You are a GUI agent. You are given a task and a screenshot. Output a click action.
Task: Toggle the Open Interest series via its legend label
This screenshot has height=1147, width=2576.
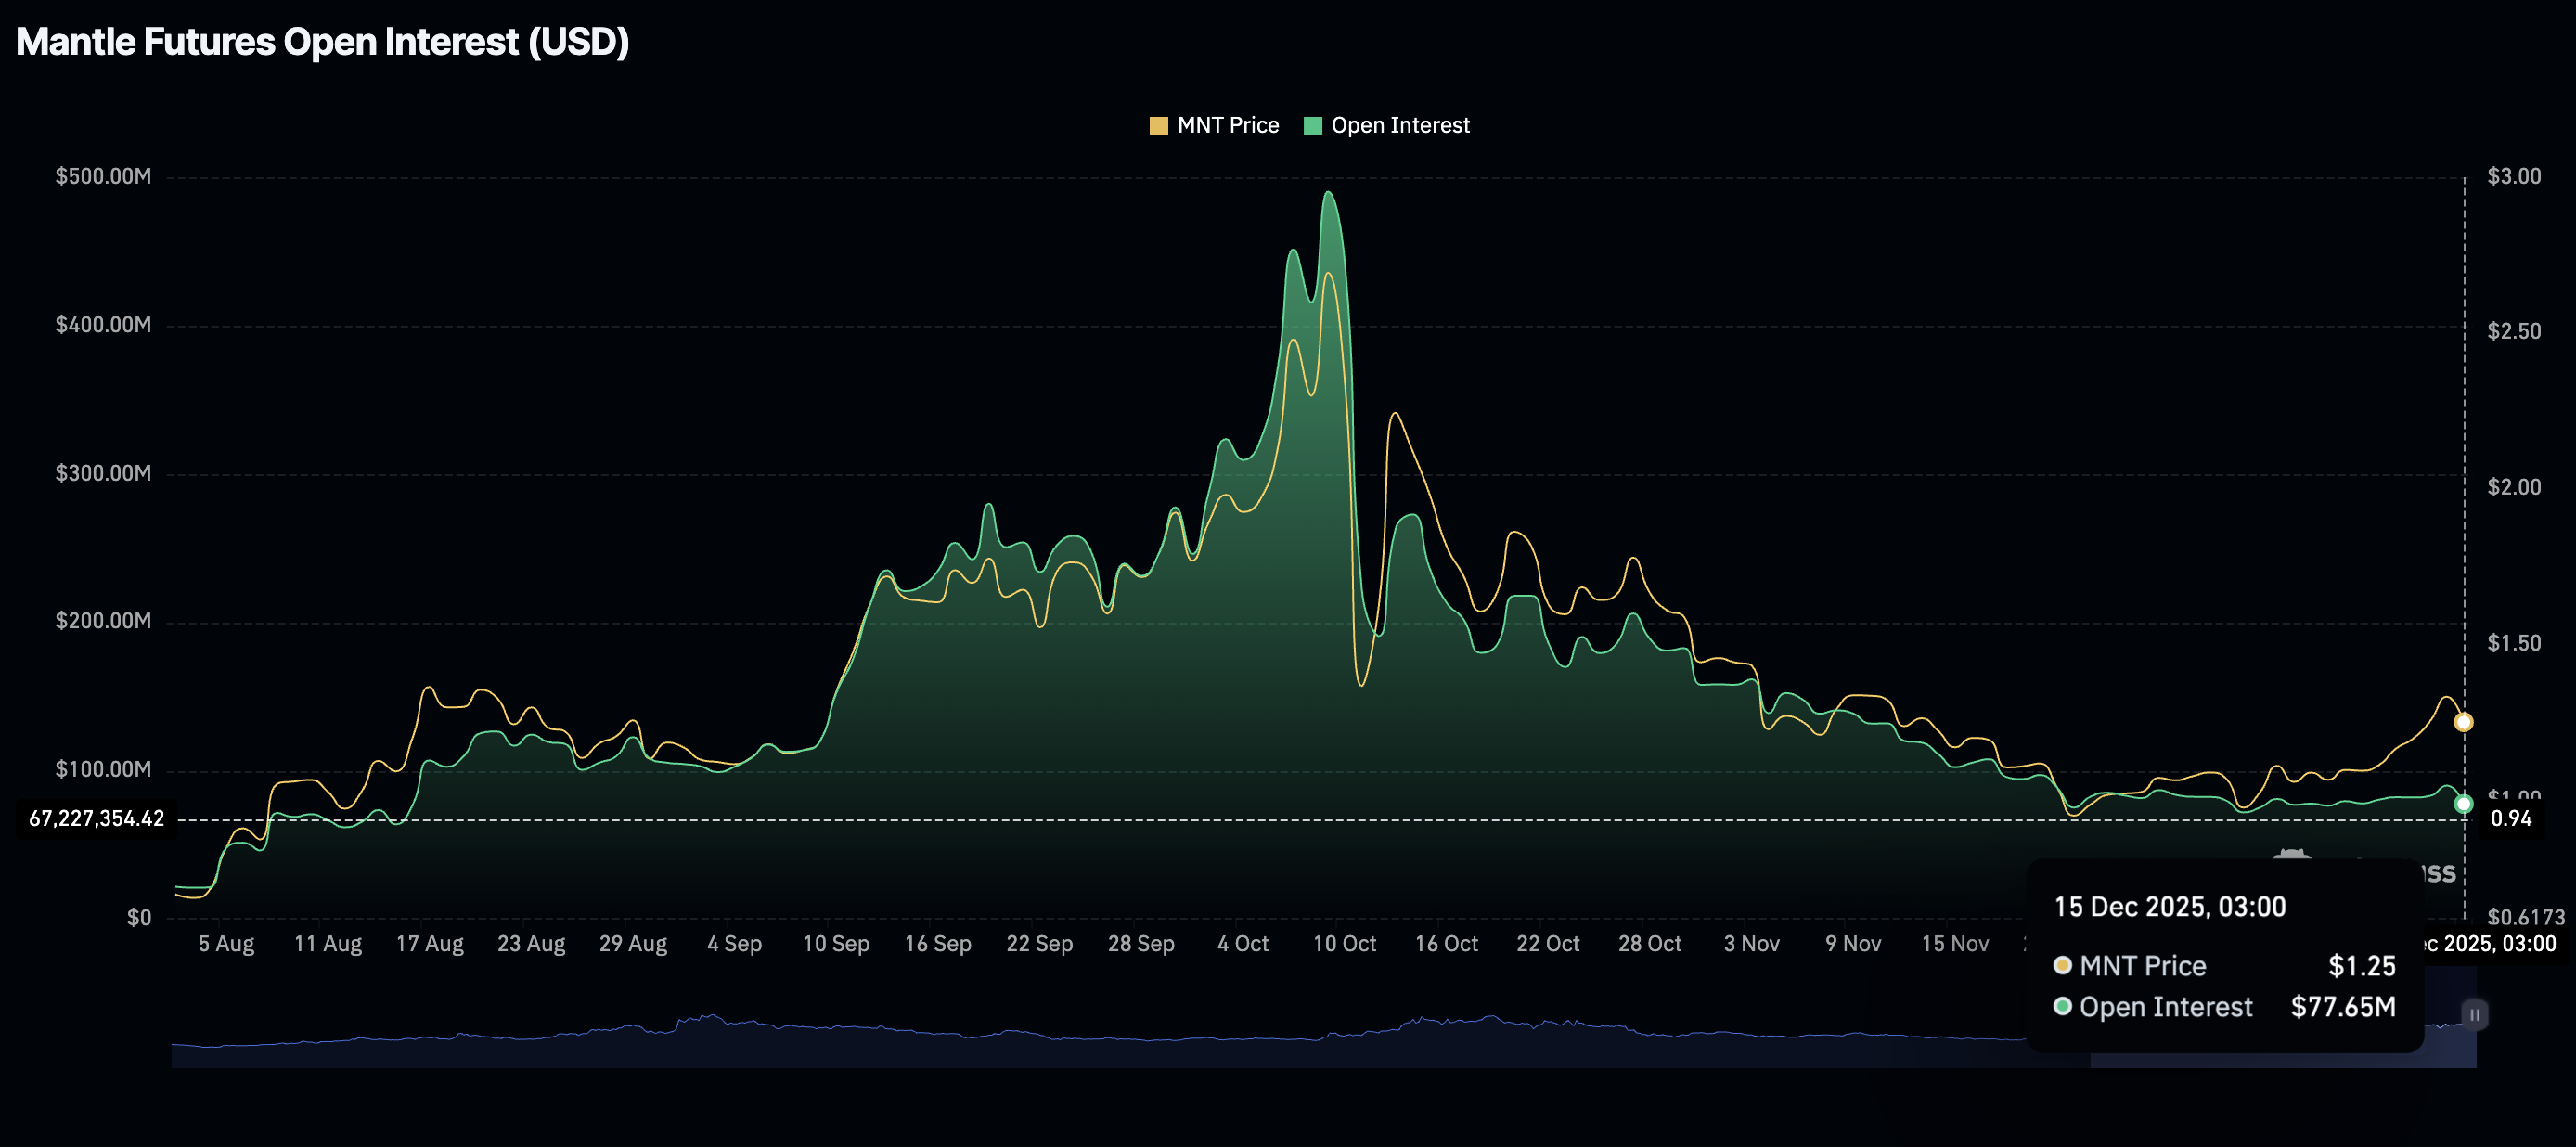tap(1400, 125)
